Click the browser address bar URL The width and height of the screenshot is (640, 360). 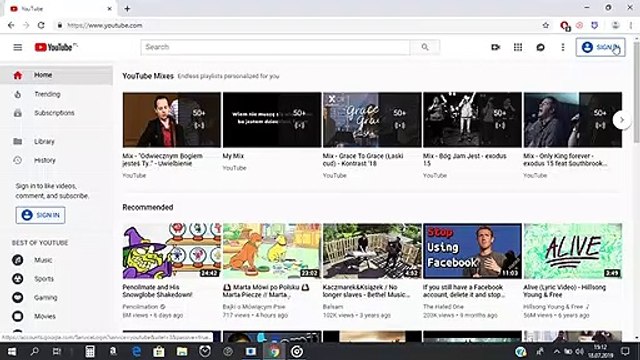point(105,25)
